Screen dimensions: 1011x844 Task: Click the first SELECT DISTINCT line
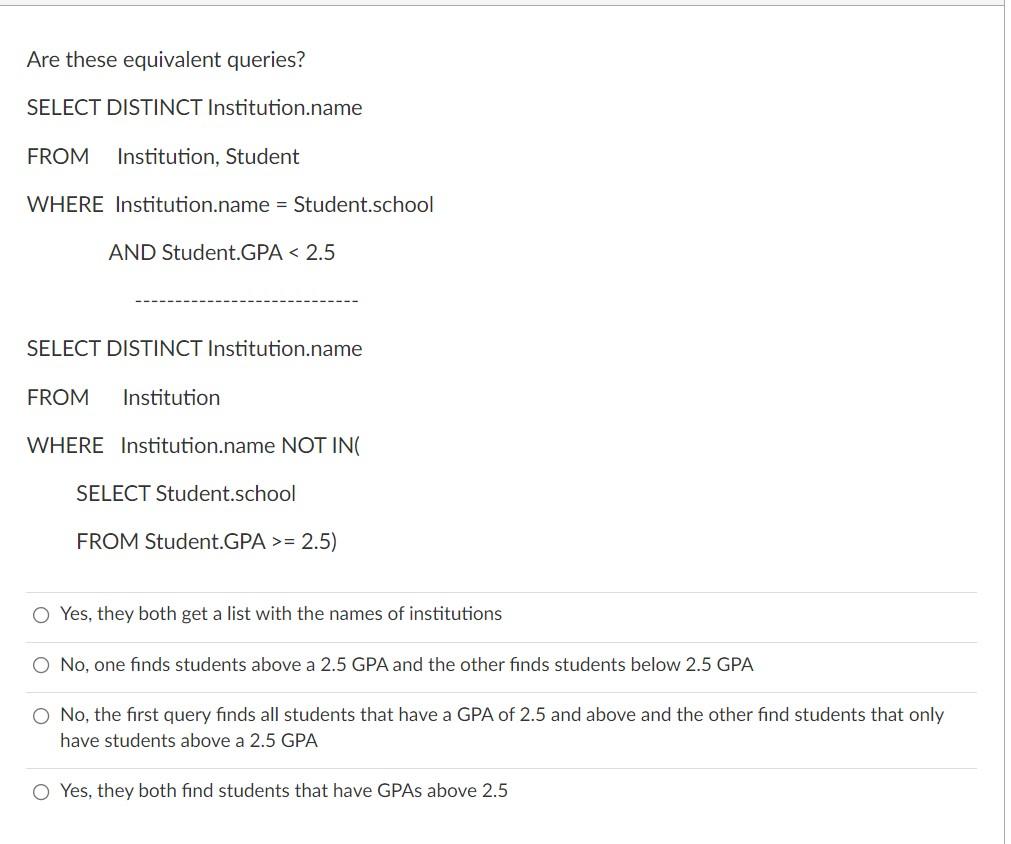(194, 107)
